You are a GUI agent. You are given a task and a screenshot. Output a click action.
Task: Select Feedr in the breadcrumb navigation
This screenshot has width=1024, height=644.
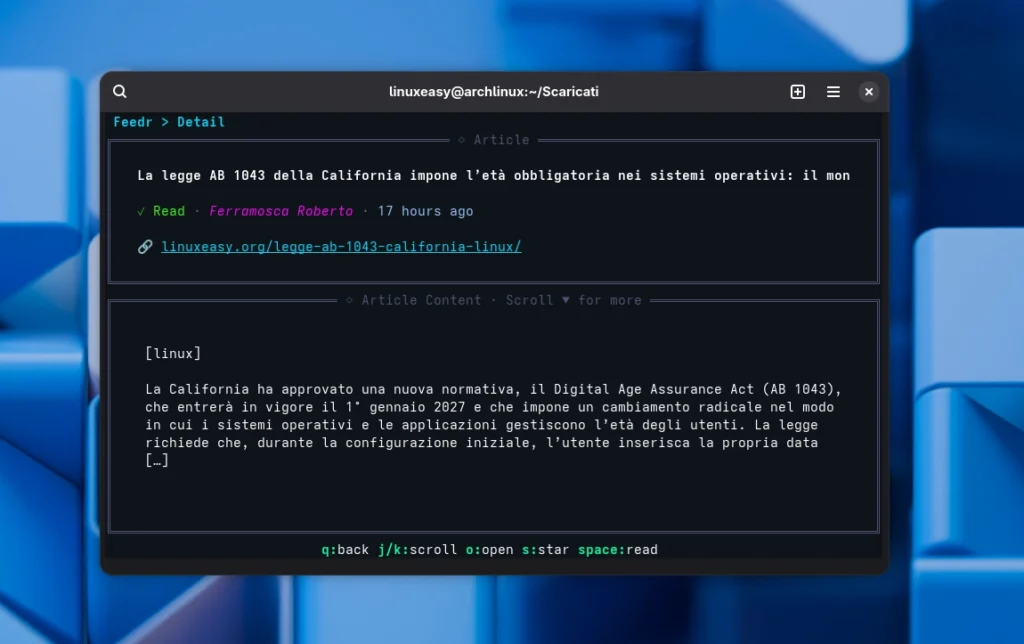point(132,121)
